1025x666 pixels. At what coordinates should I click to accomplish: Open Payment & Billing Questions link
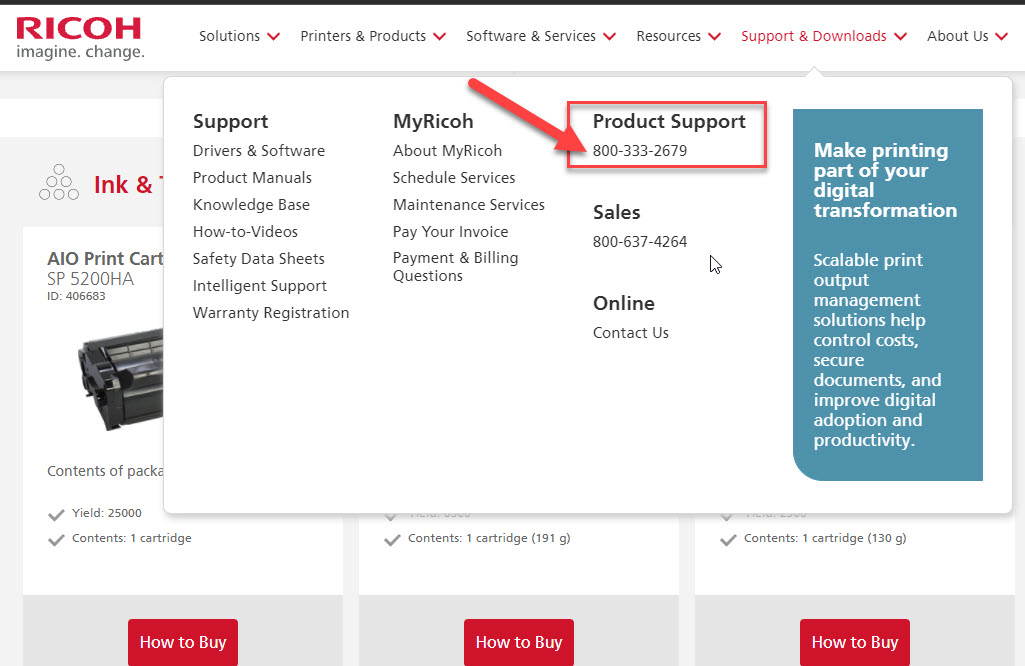tap(456, 267)
